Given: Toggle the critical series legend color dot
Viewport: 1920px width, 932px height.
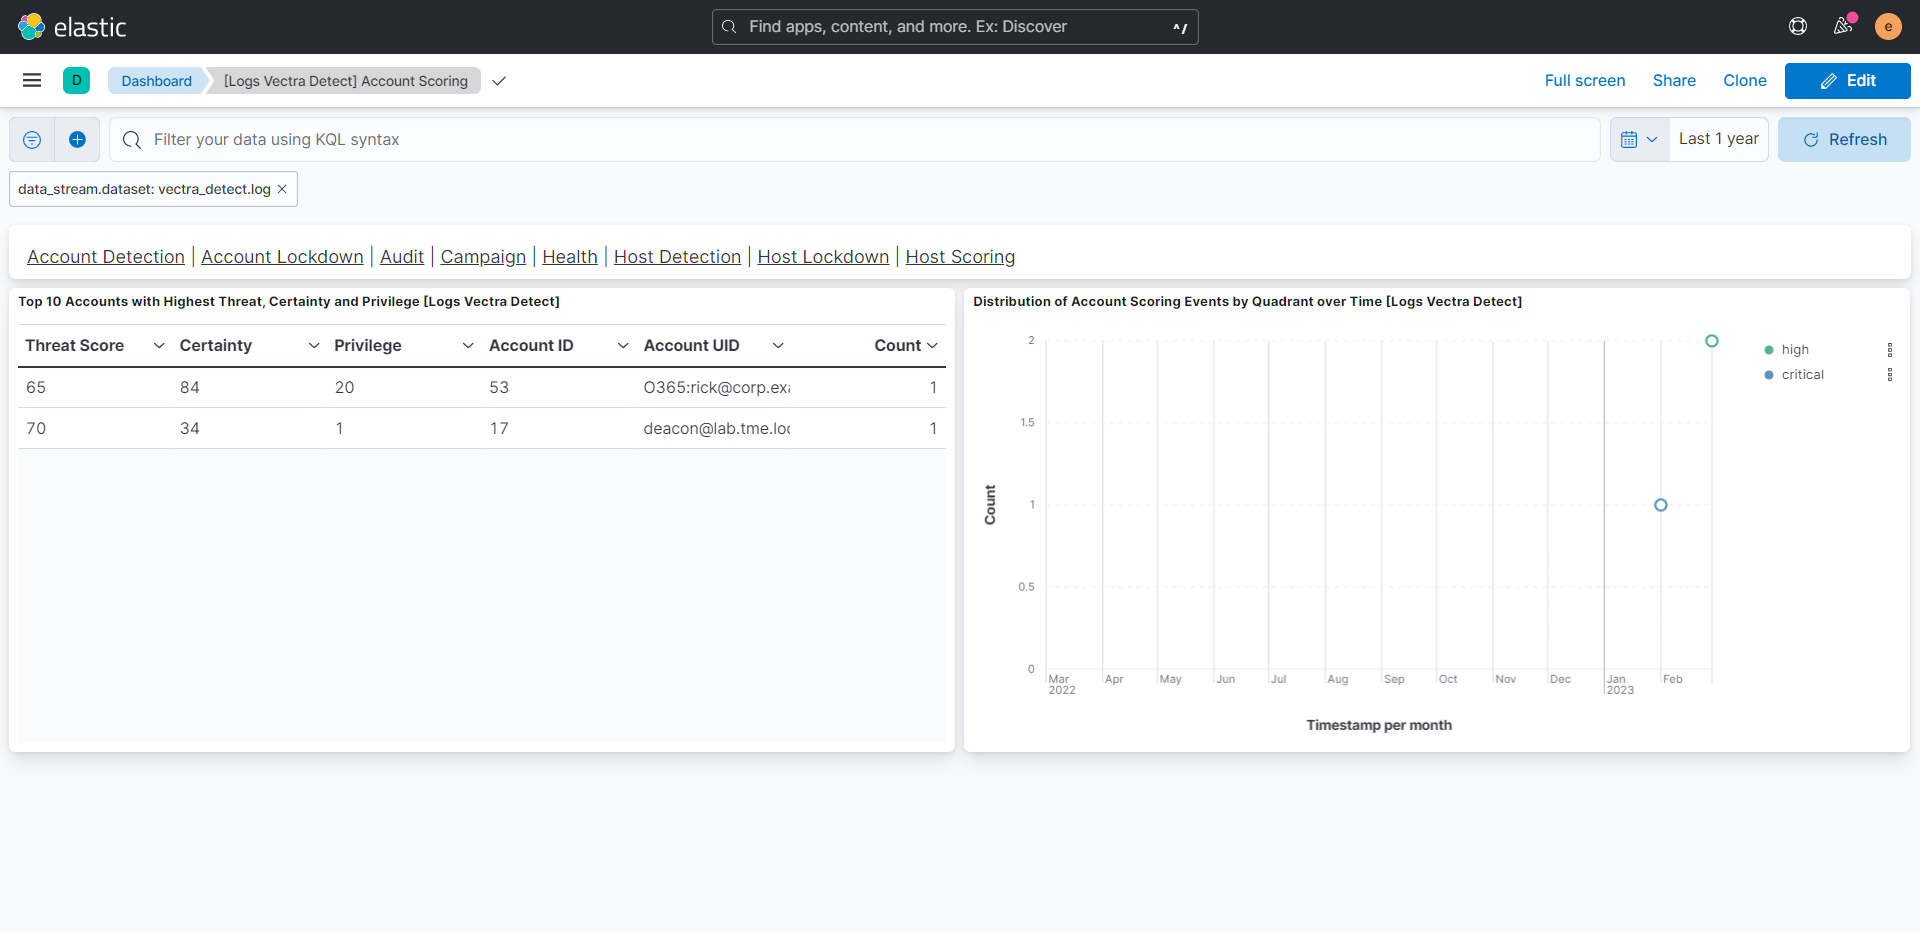Looking at the screenshot, I should 1769,375.
